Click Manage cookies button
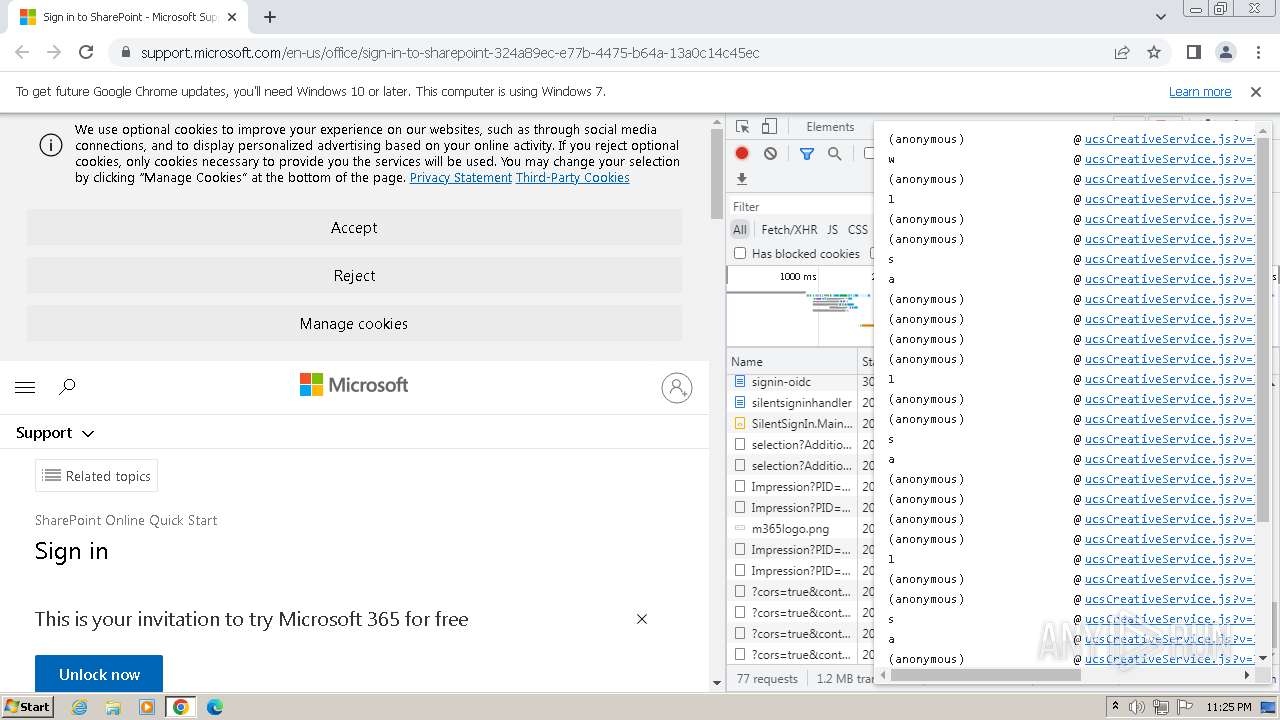1280x720 pixels. coord(354,324)
